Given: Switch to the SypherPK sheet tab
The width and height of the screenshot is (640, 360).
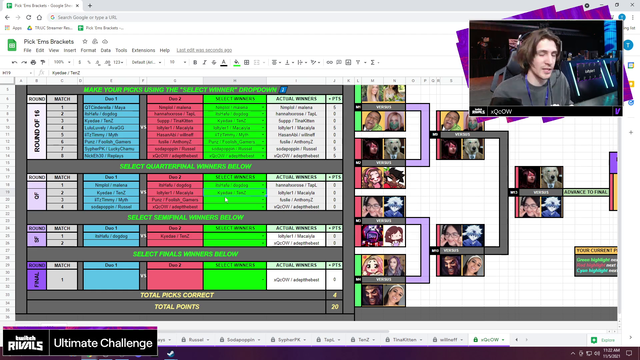Looking at the screenshot, I should click(289, 340).
